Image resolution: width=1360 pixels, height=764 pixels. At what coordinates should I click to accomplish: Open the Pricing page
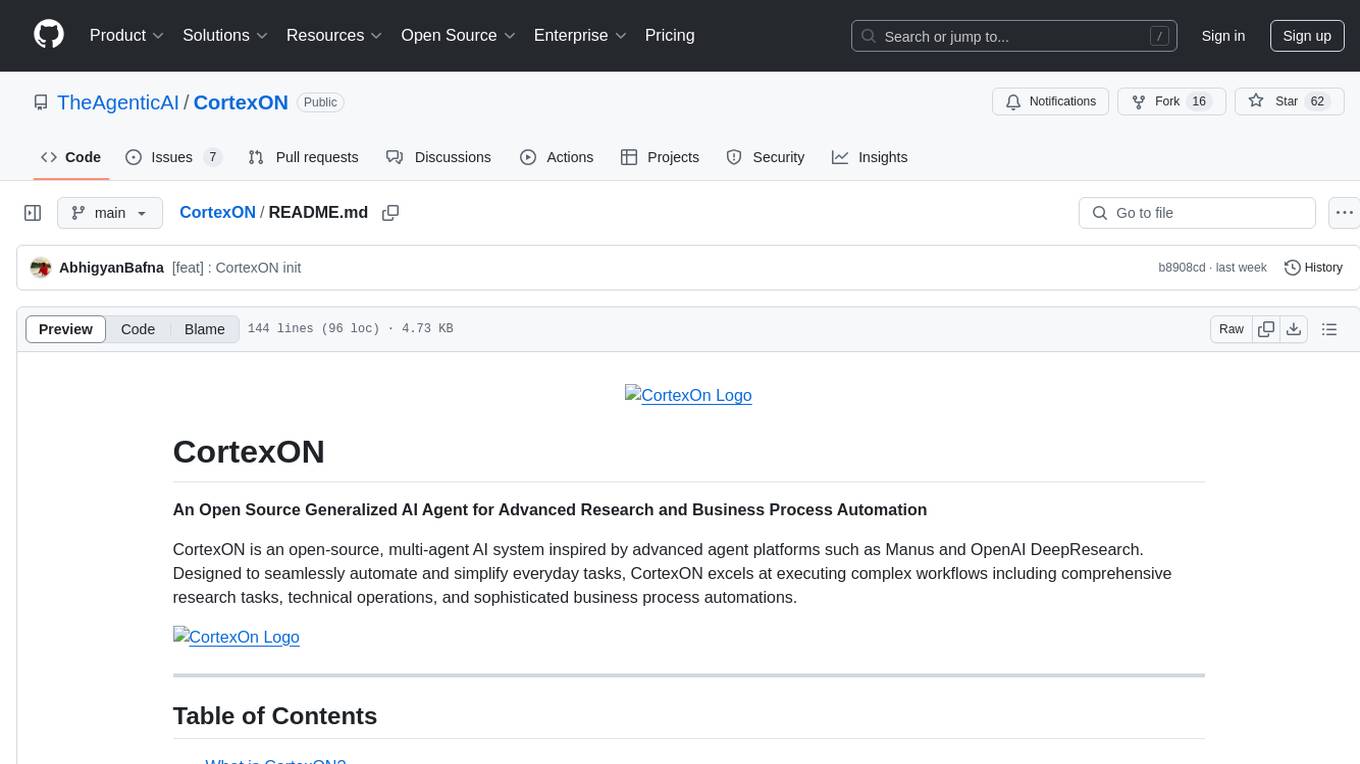670,35
